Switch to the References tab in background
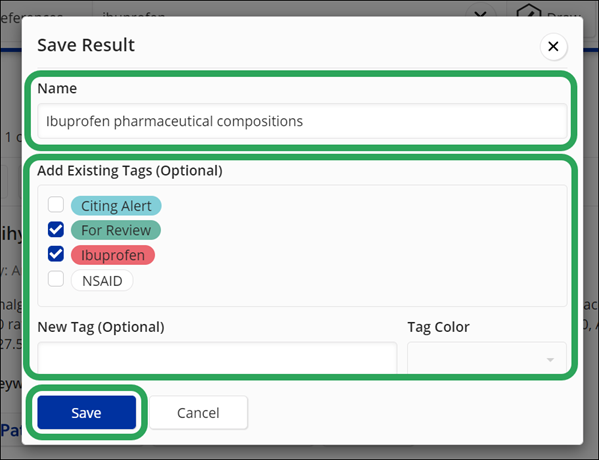 coord(31,15)
